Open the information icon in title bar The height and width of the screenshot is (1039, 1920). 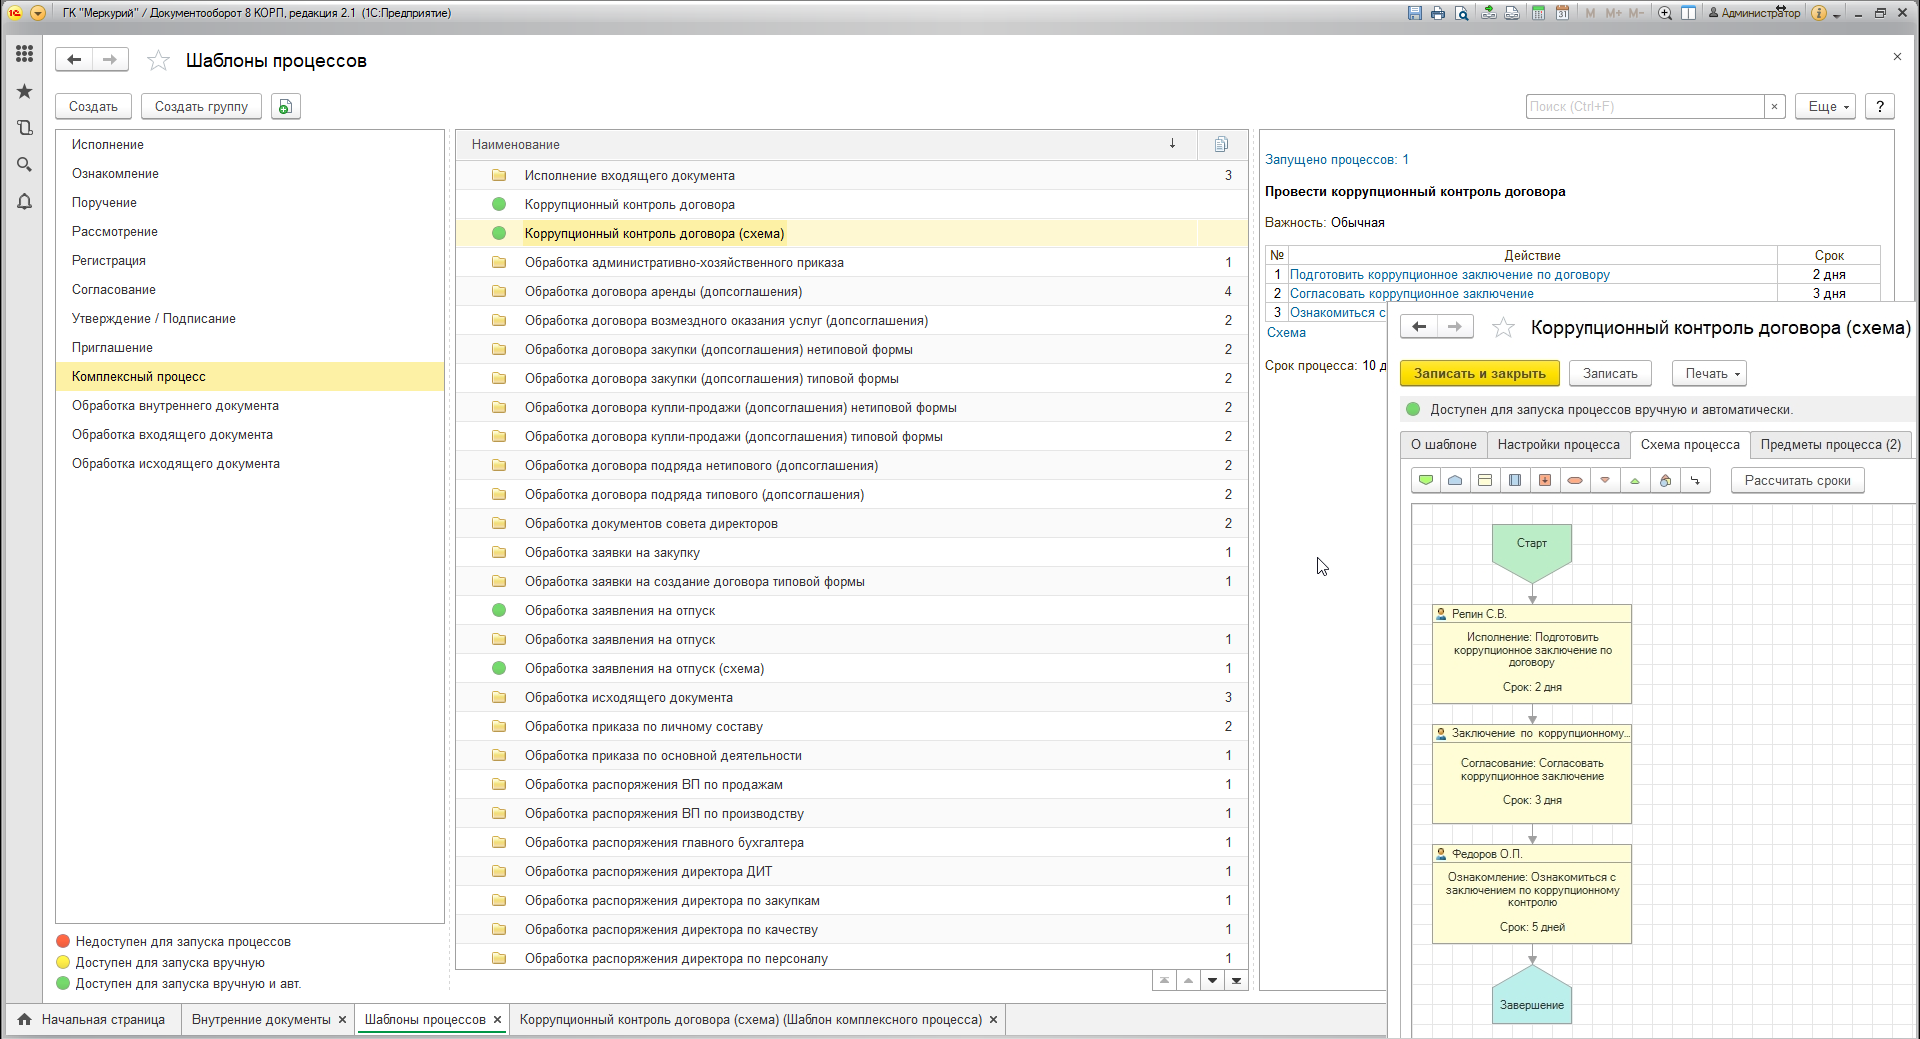point(1819,13)
